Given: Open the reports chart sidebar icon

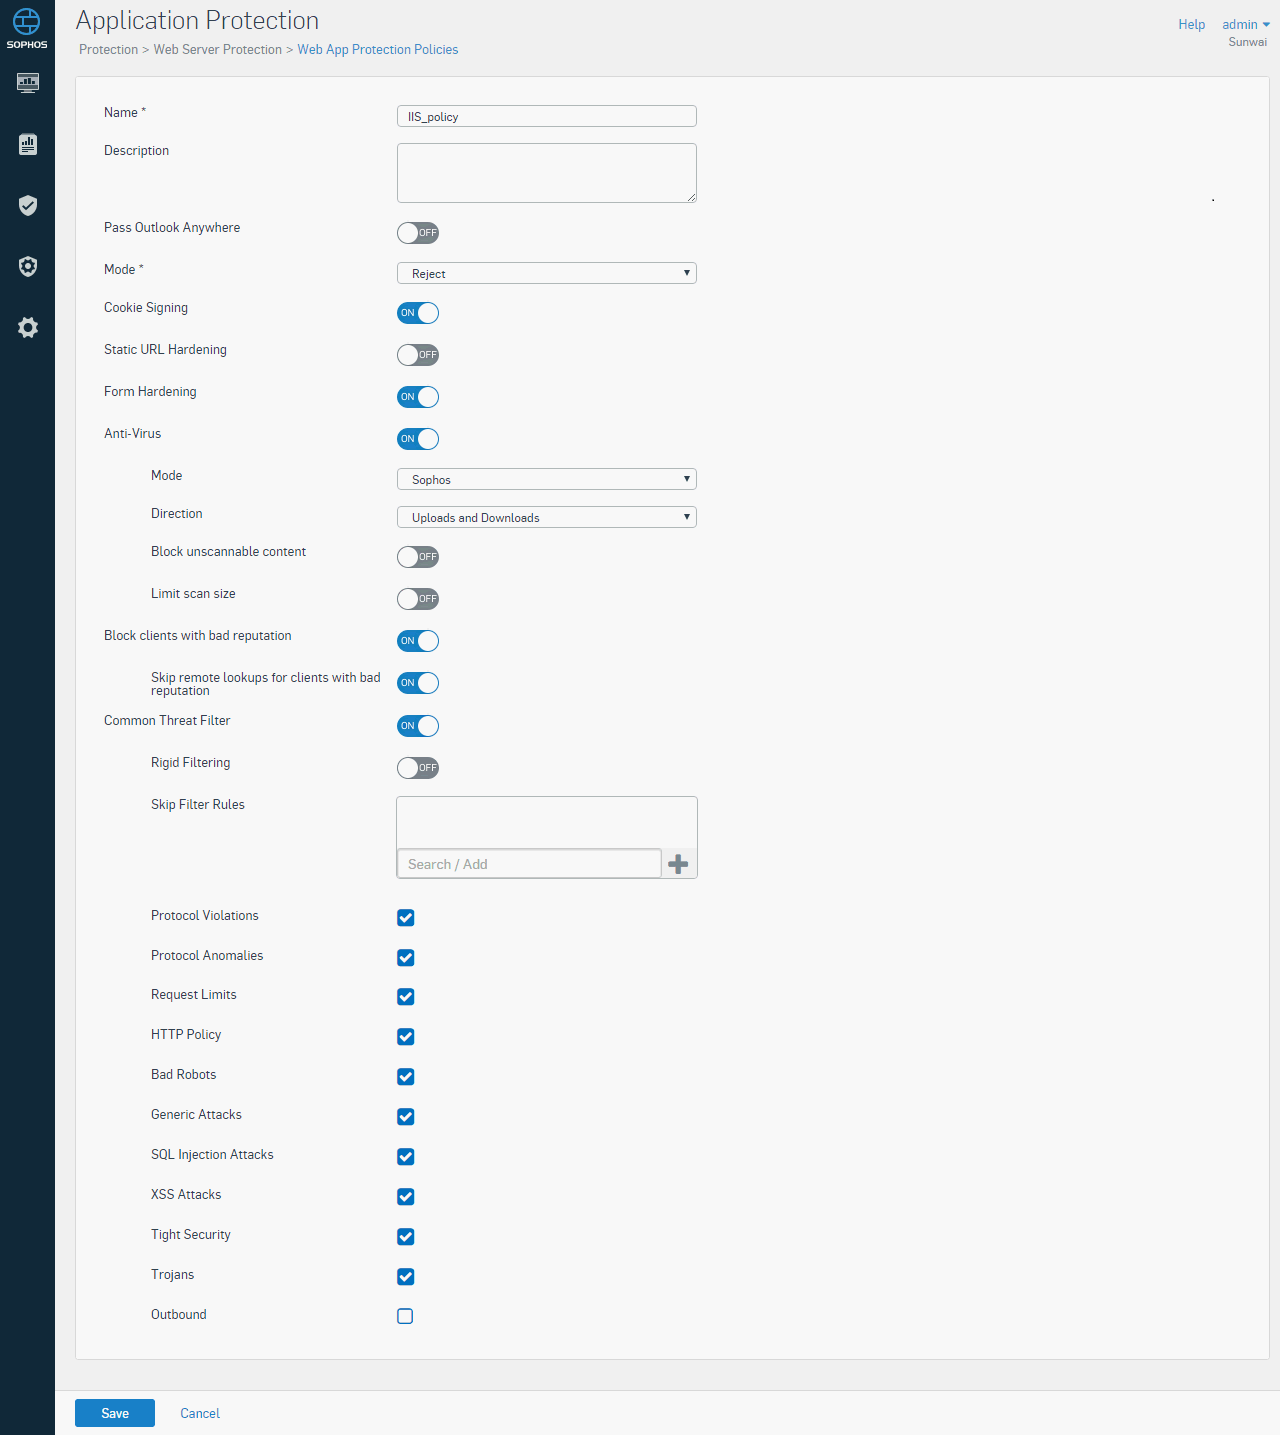Looking at the screenshot, I should click(28, 144).
